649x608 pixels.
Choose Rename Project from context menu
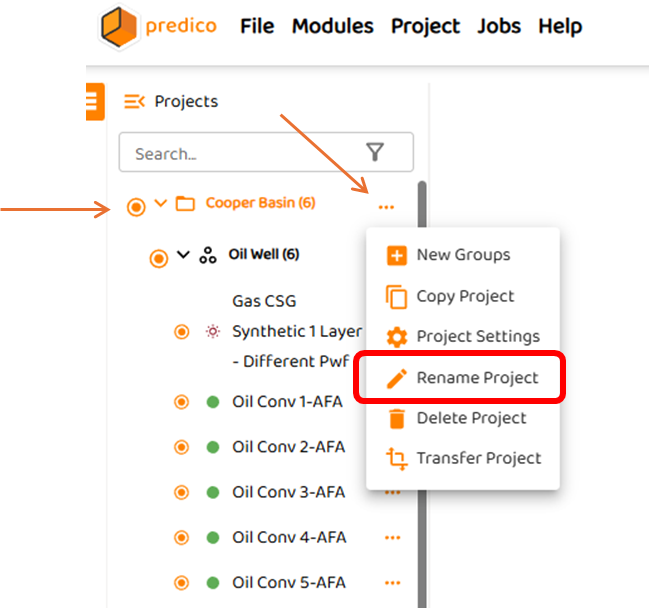pos(477,378)
